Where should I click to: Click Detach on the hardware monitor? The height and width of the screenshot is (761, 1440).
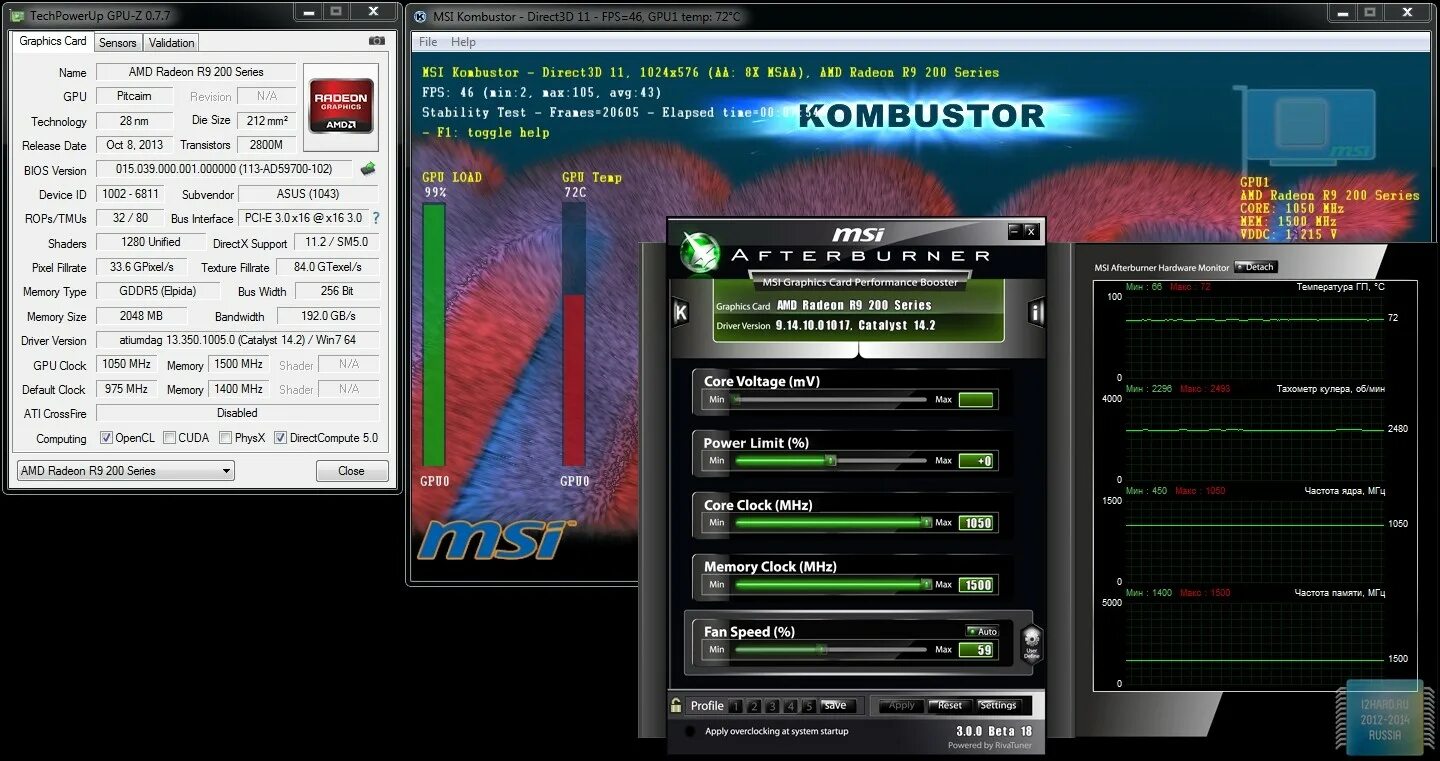click(x=1256, y=267)
